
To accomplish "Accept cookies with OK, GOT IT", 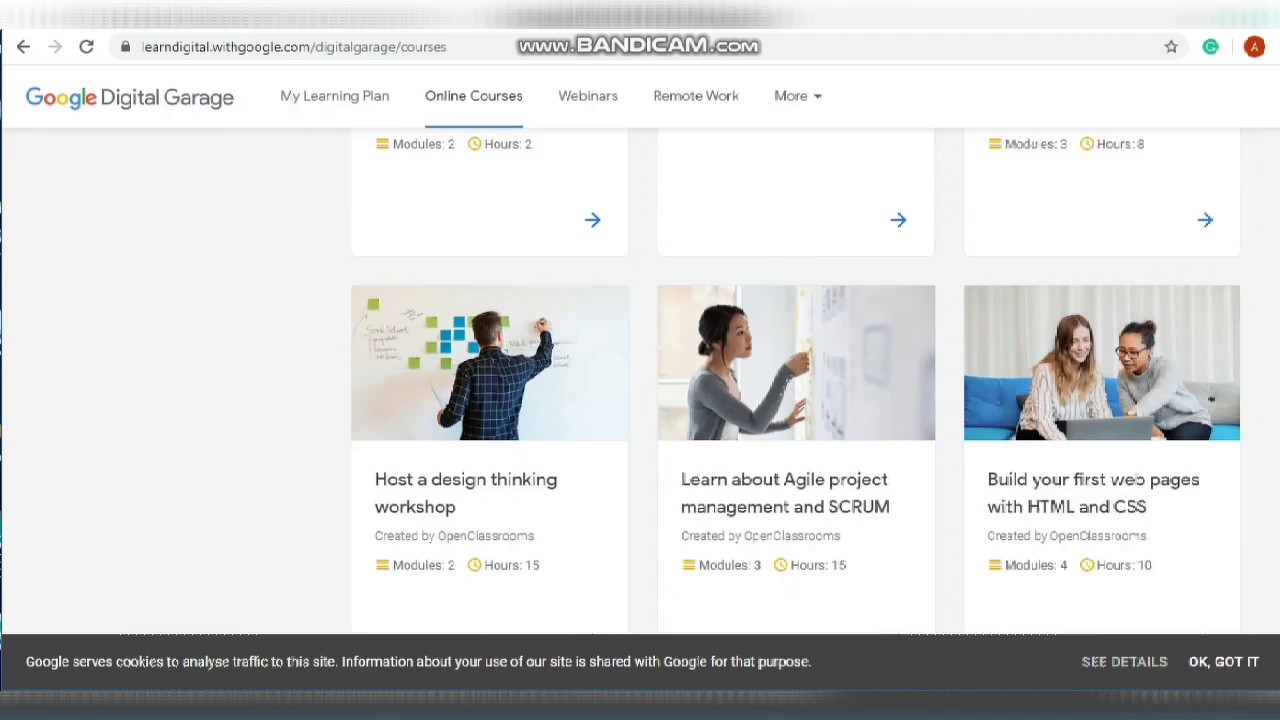I will pos(1224,662).
